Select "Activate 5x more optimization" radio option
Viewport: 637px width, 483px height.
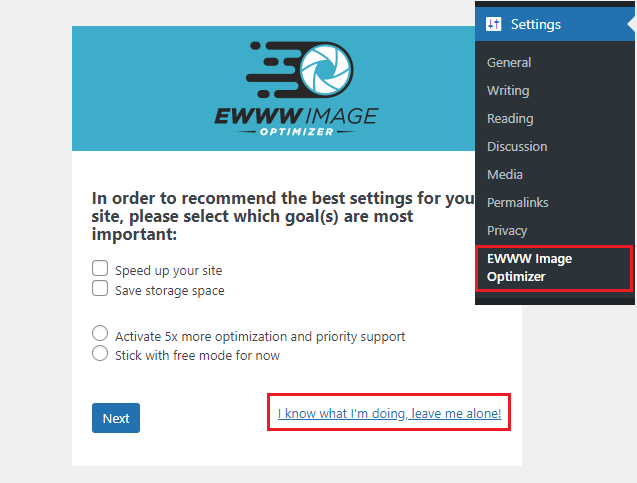100,334
